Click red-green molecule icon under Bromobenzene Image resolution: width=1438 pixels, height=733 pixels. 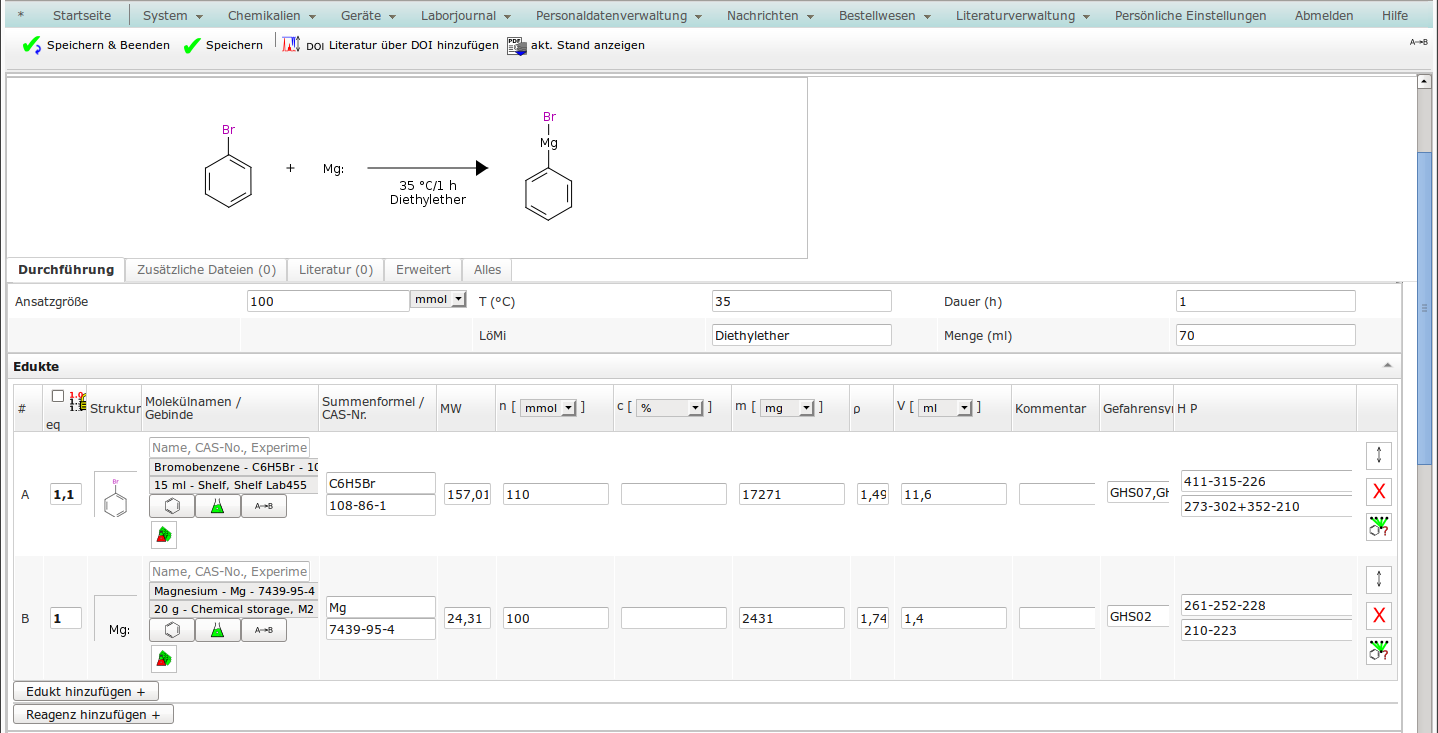coord(163,535)
